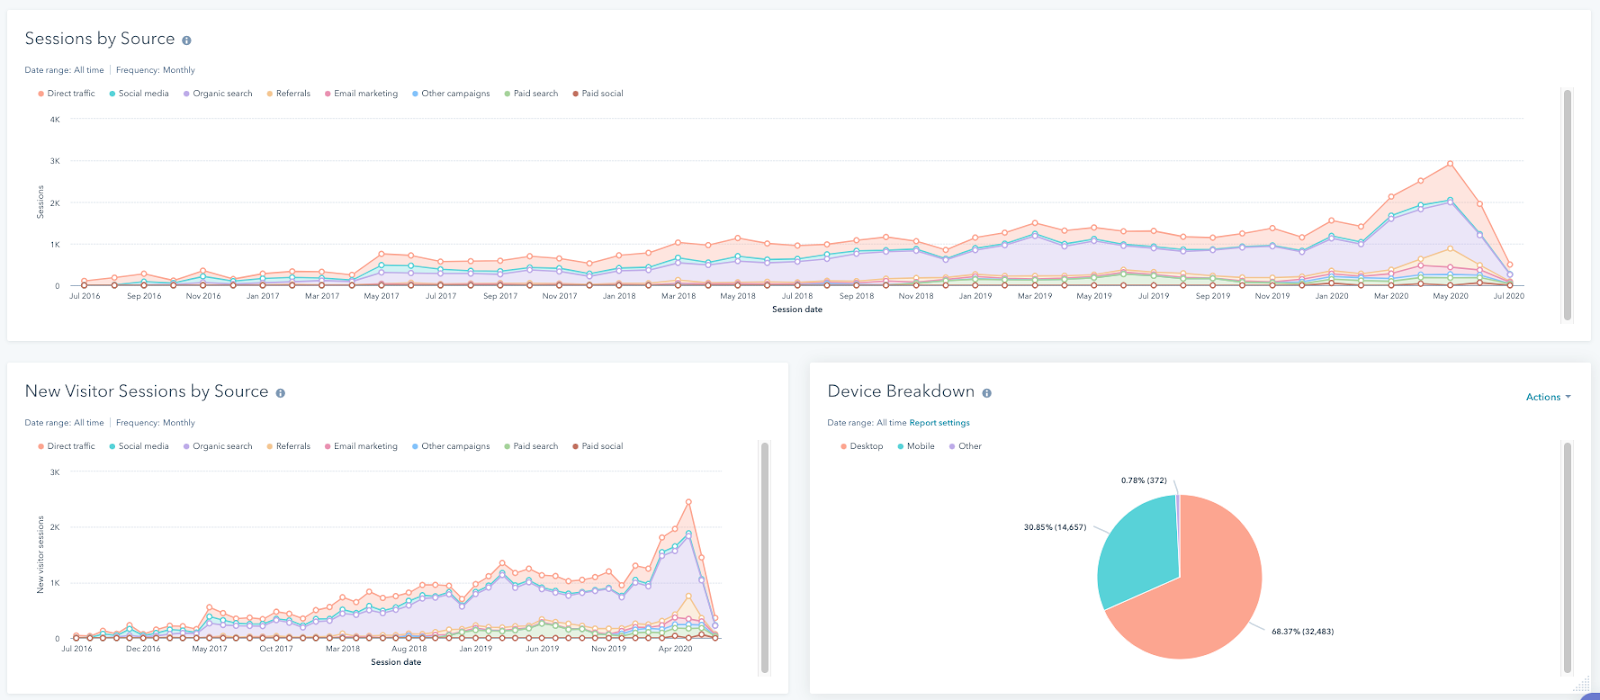Toggle Paid social legend in Sessions by Source
This screenshot has width=1600, height=700.
[x=598, y=94]
